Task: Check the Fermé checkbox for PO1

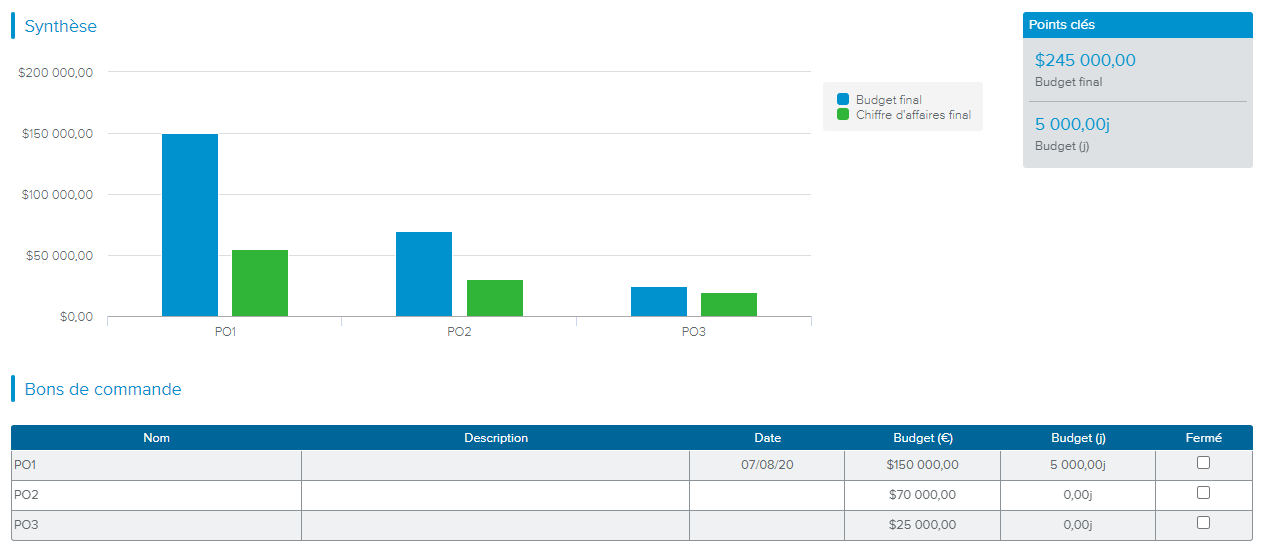Action: pyautogui.click(x=1203, y=463)
